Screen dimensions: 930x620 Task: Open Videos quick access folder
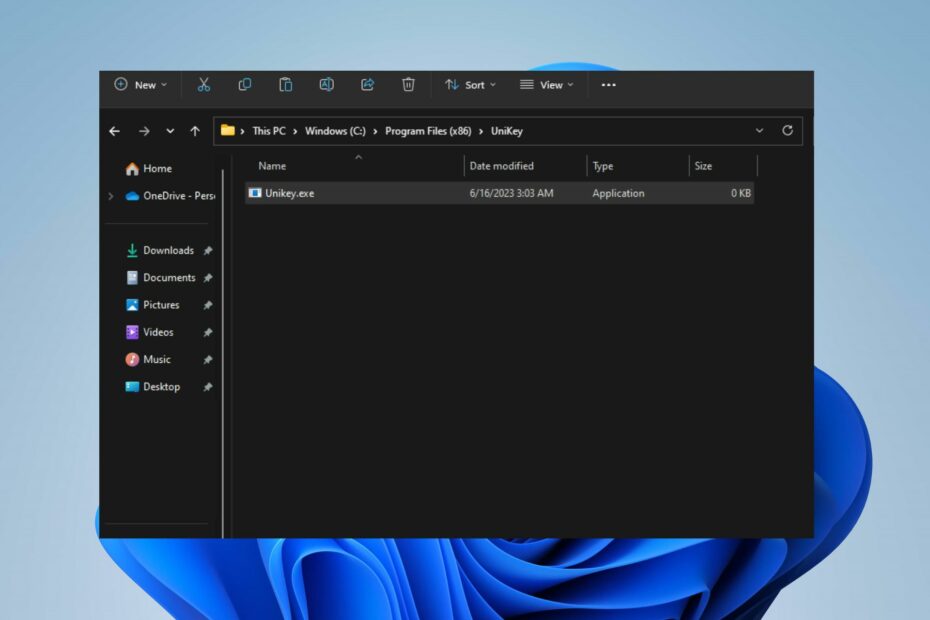click(x=149, y=332)
